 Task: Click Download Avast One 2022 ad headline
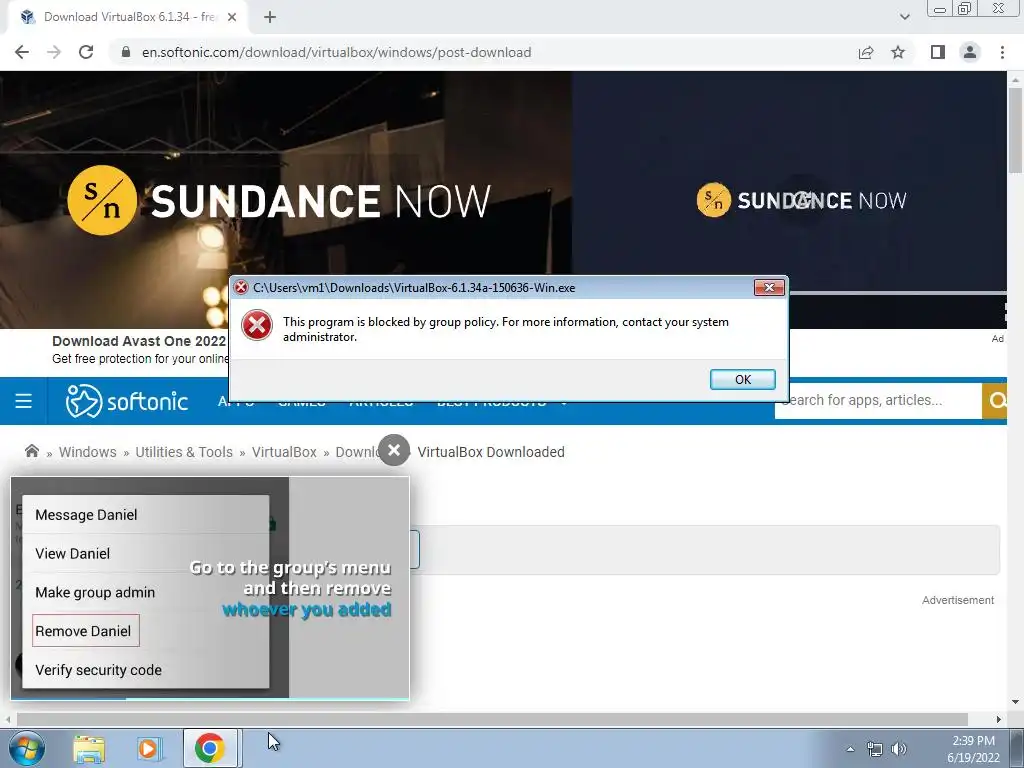139,341
